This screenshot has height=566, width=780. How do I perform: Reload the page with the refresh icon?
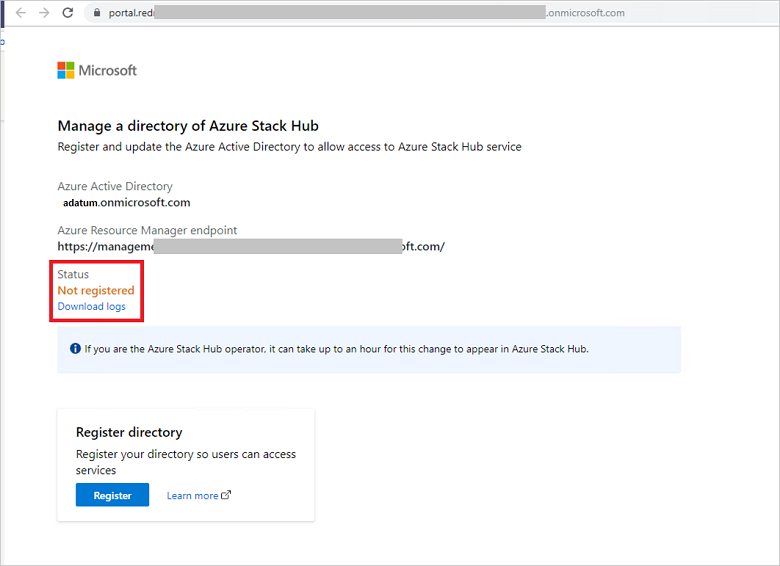coord(67,13)
